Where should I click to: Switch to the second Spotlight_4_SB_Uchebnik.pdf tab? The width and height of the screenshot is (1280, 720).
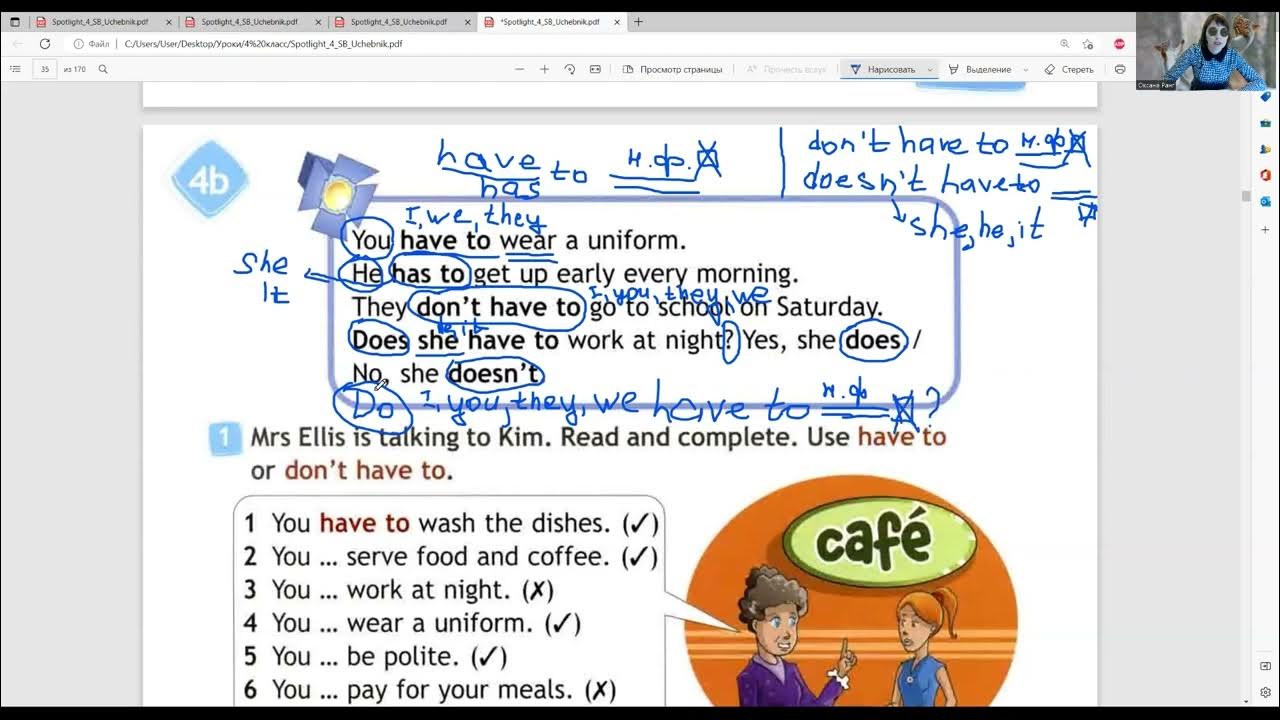(x=249, y=22)
